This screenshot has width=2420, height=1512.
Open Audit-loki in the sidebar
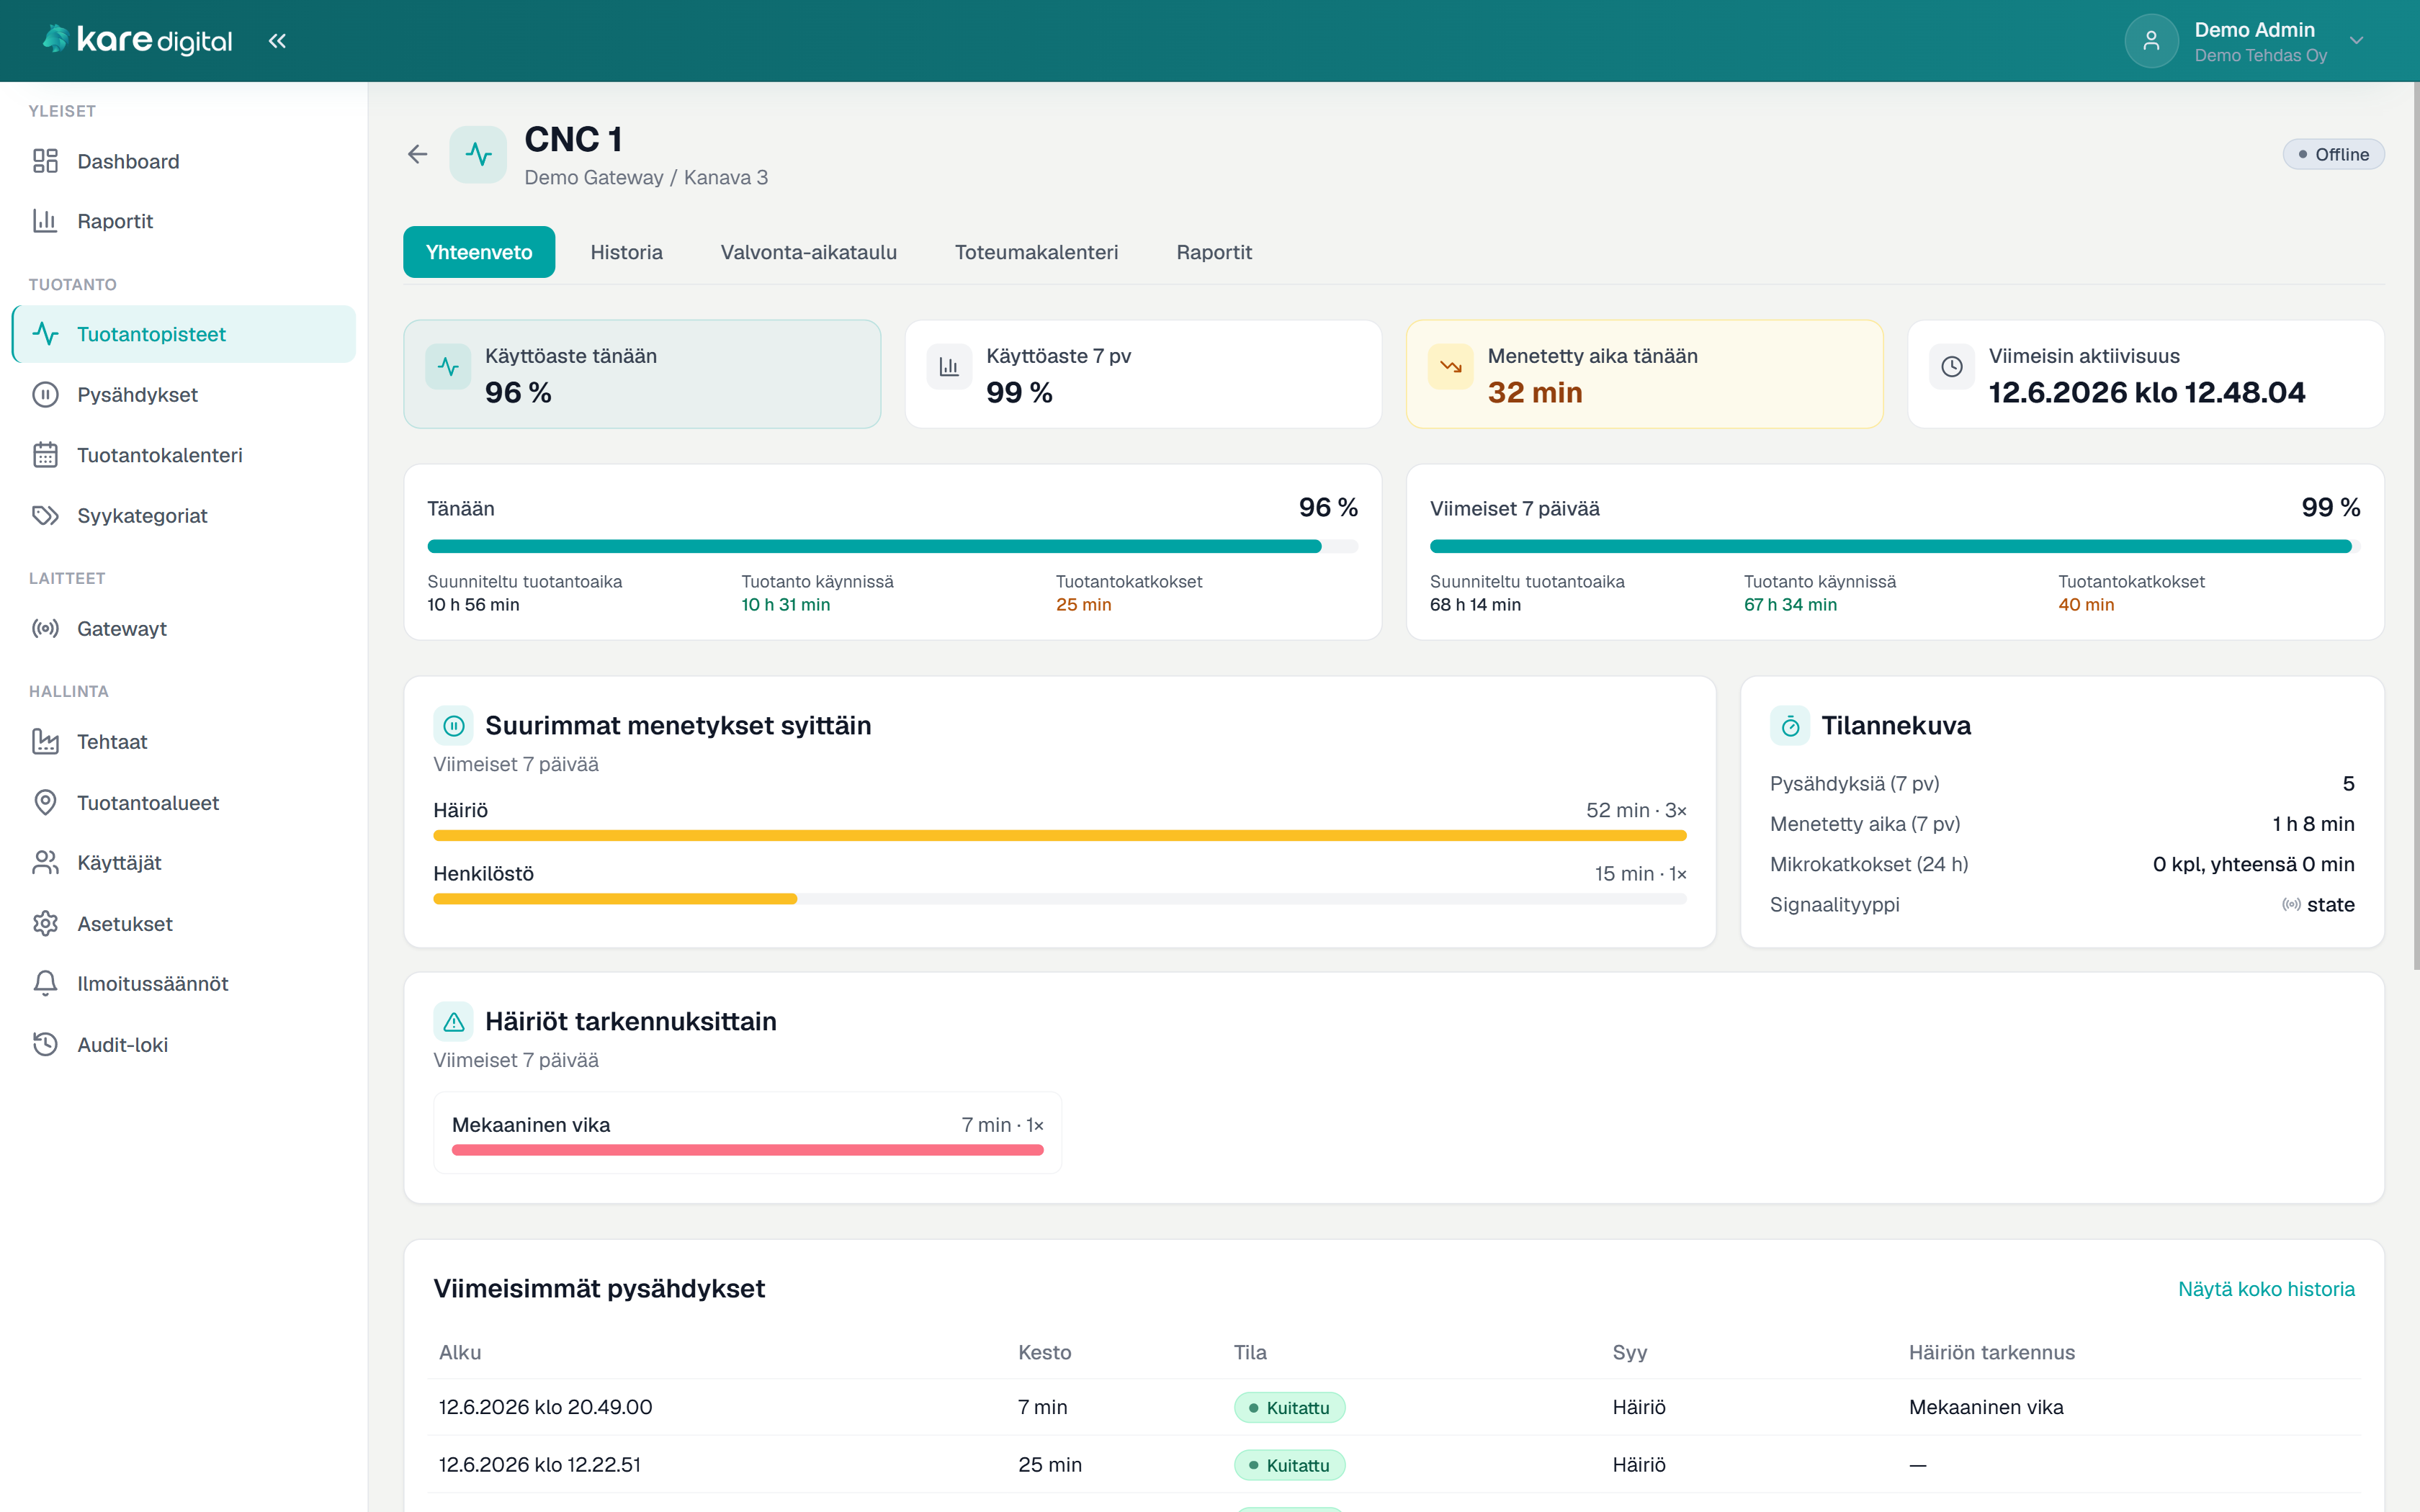pos(184,1045)
